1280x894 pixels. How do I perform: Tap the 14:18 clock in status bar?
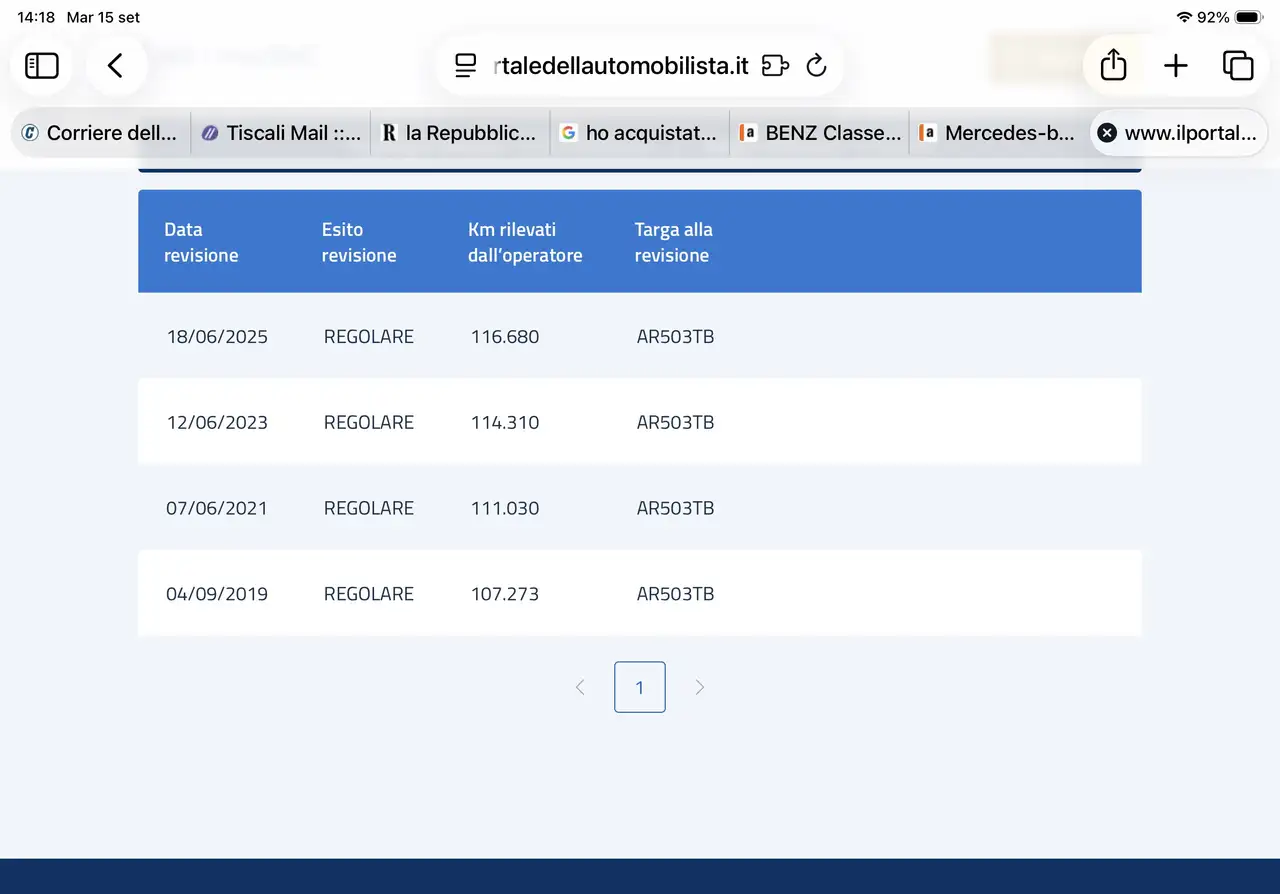coord(36,17)
